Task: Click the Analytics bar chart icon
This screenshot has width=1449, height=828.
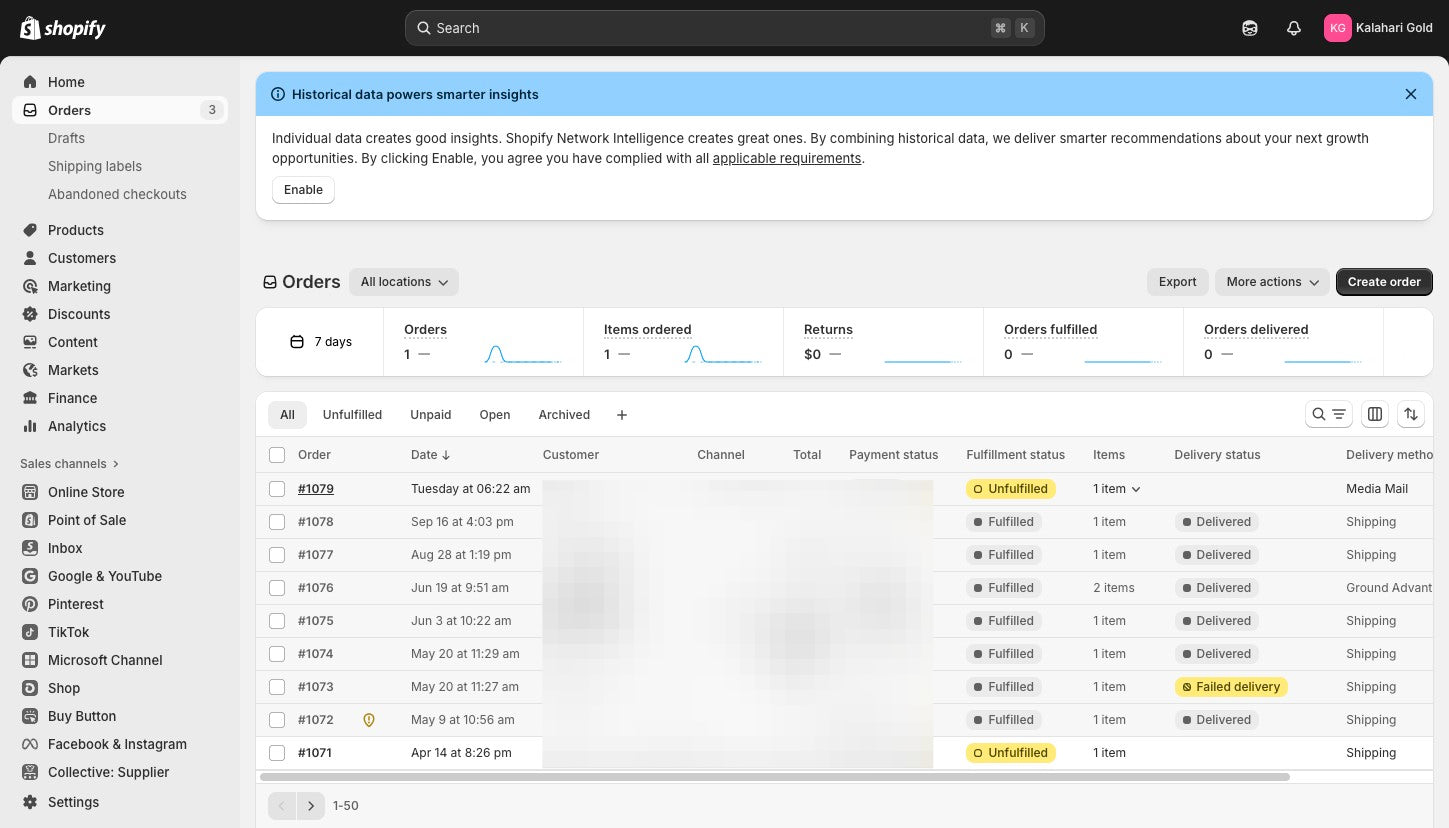Action: [30, 426]
